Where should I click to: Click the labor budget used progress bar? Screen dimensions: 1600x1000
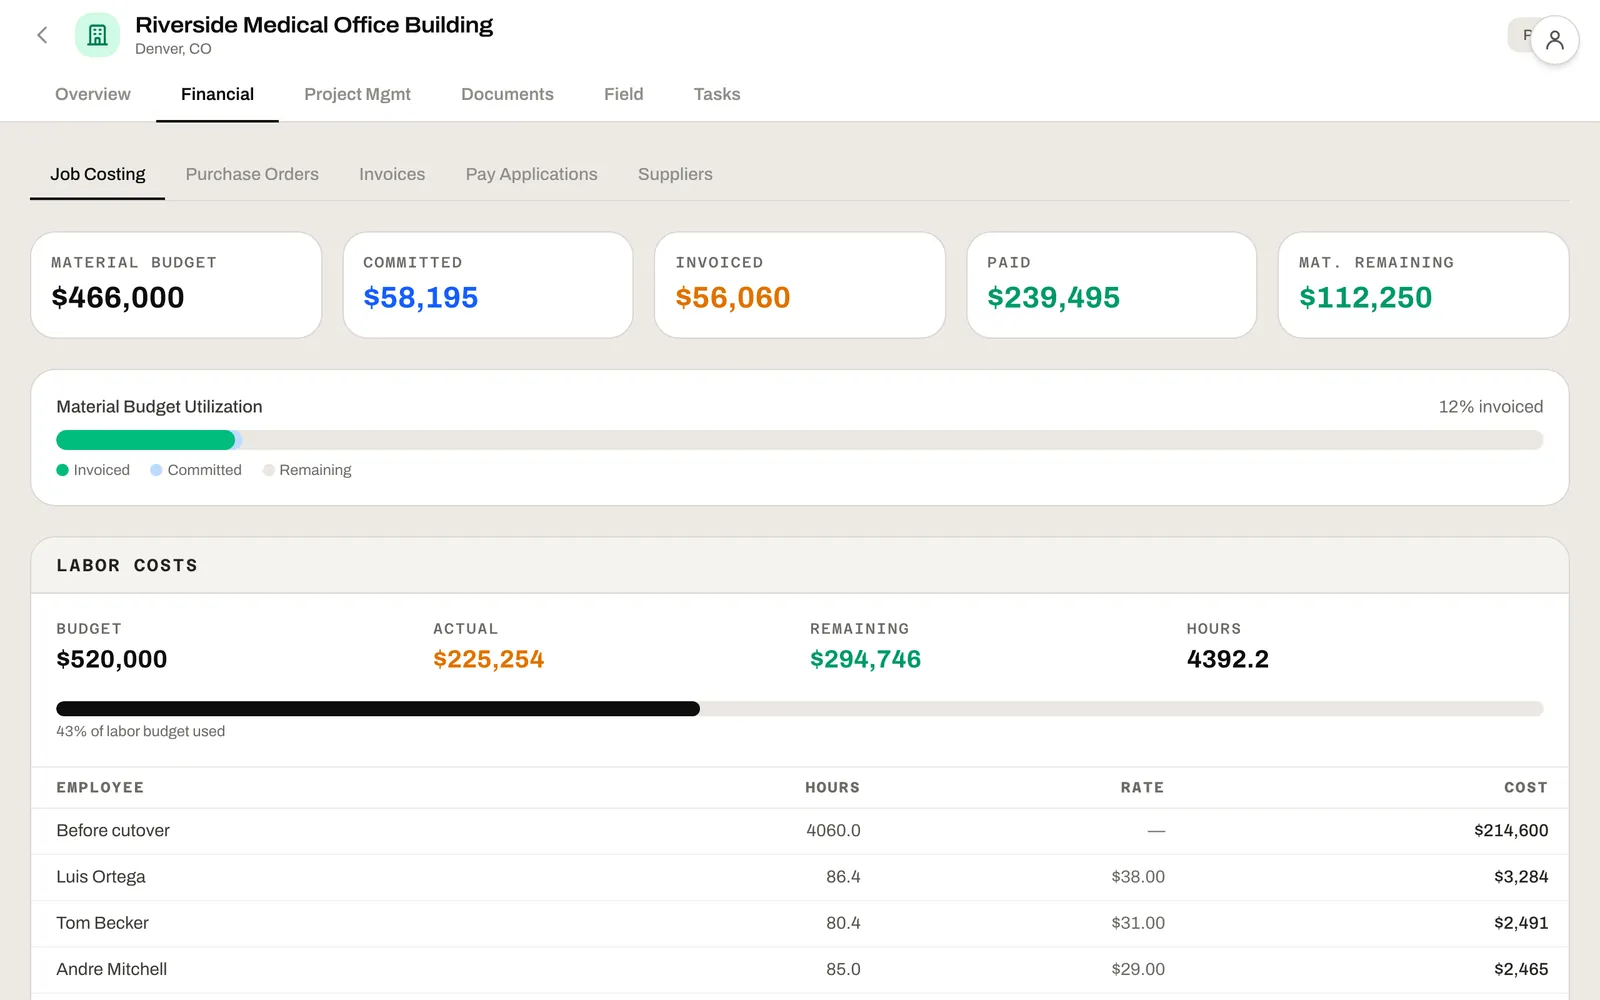[x=800, y=709]
